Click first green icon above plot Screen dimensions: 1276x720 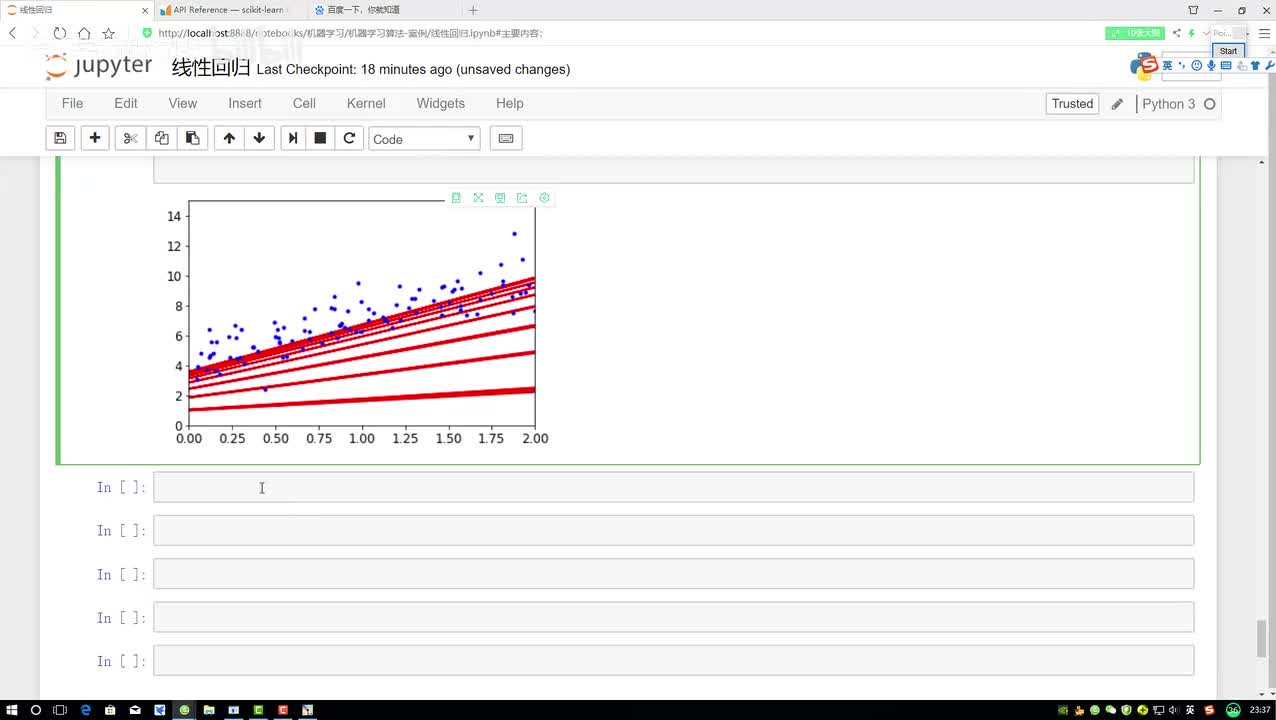[456, 198]
